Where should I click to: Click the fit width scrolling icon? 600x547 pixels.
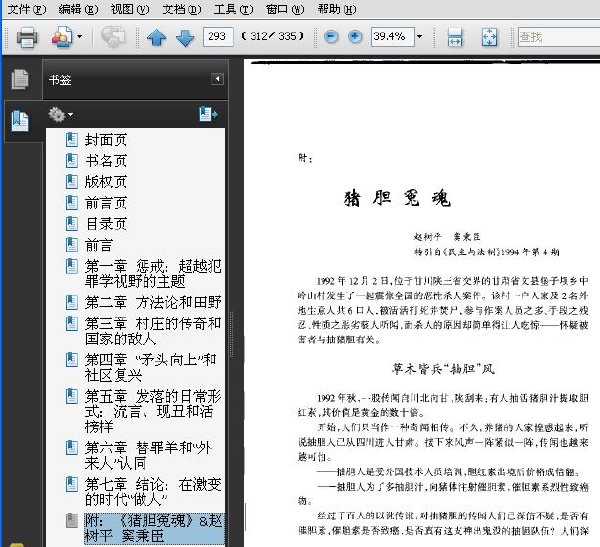pyautogui.click(x=455, y=37)
